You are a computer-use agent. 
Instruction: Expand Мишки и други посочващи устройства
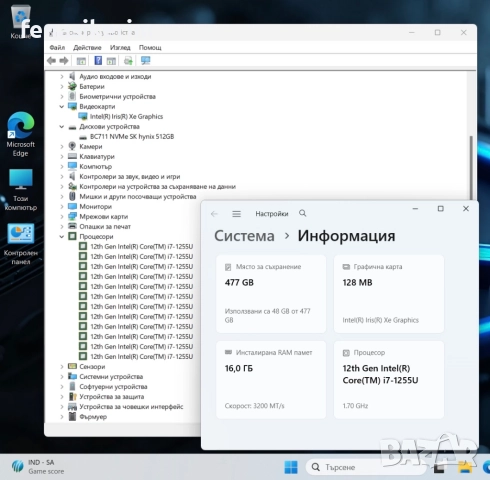[x=62, y=196]
